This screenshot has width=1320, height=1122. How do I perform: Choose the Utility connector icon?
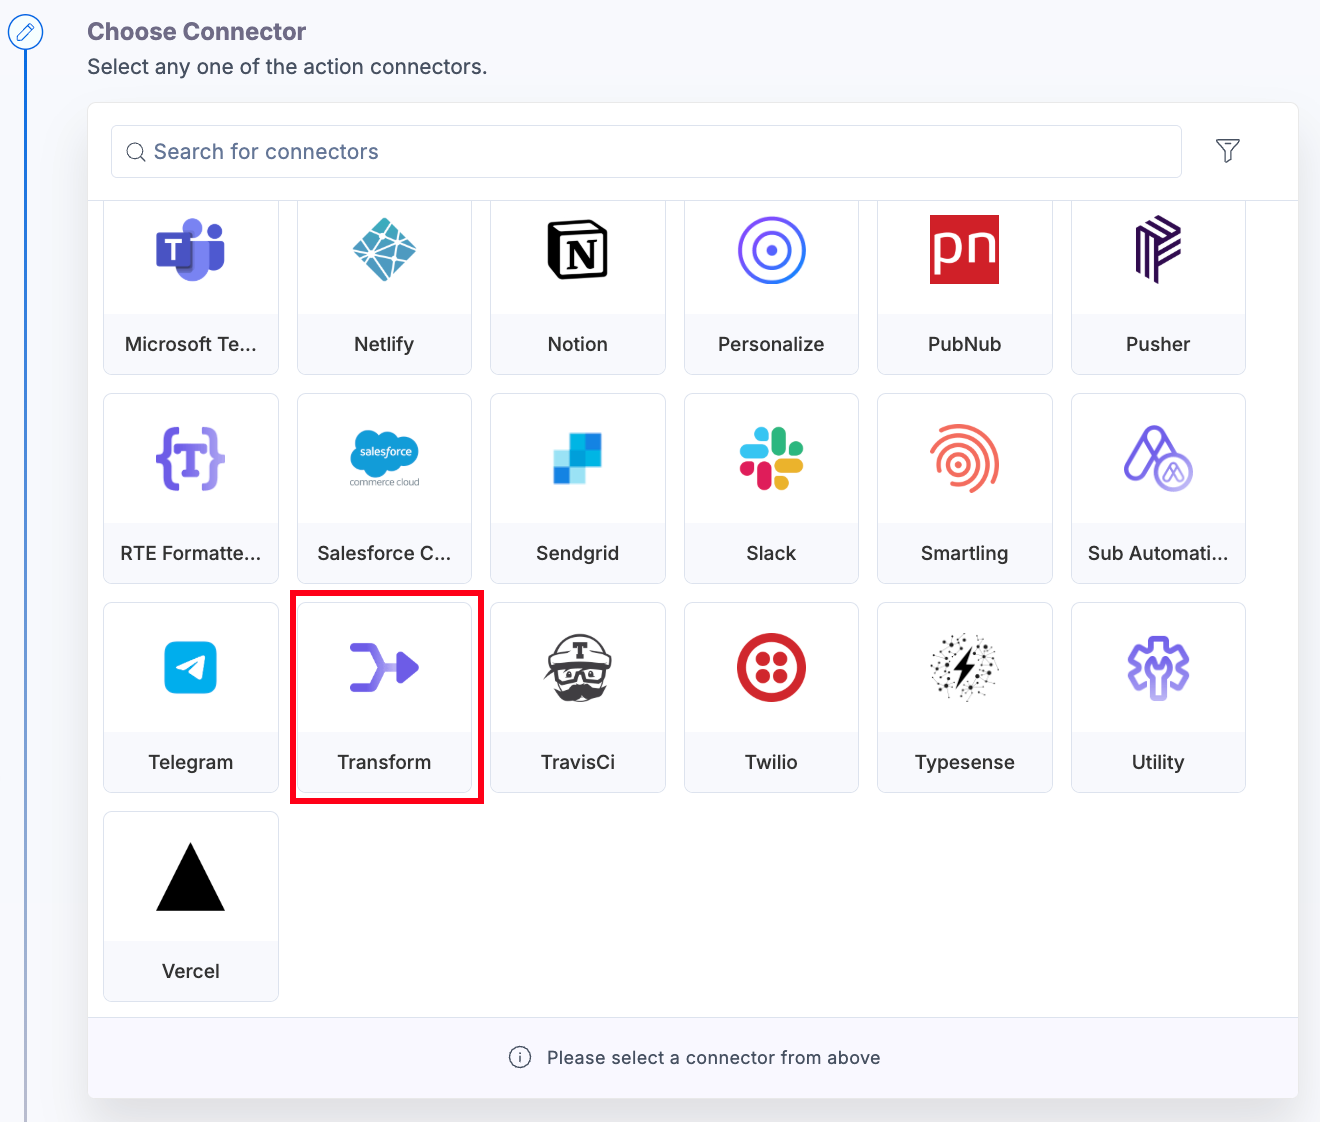[1158, 668]
